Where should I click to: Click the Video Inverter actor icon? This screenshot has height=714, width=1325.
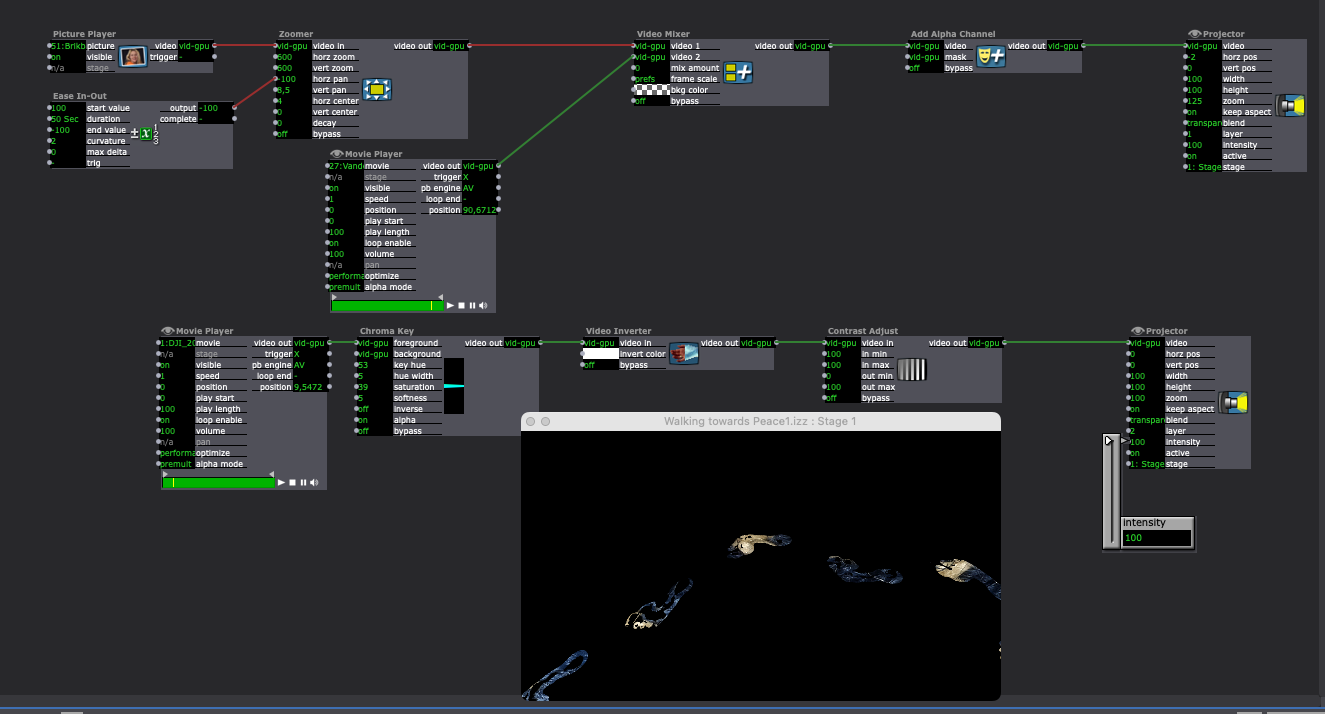click(x=683, y=353)
